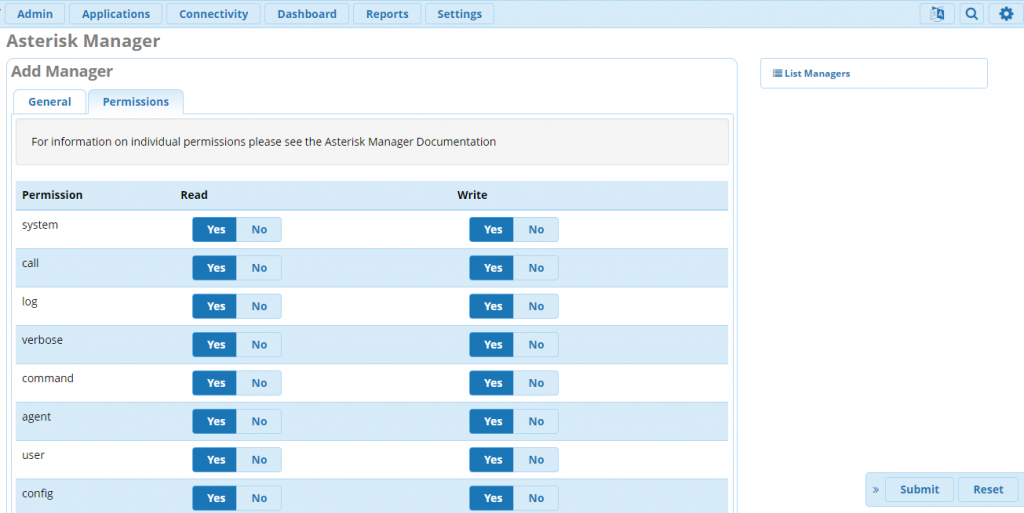
Task: Set config Read permission to No
Action: click(x=259, y=498)
